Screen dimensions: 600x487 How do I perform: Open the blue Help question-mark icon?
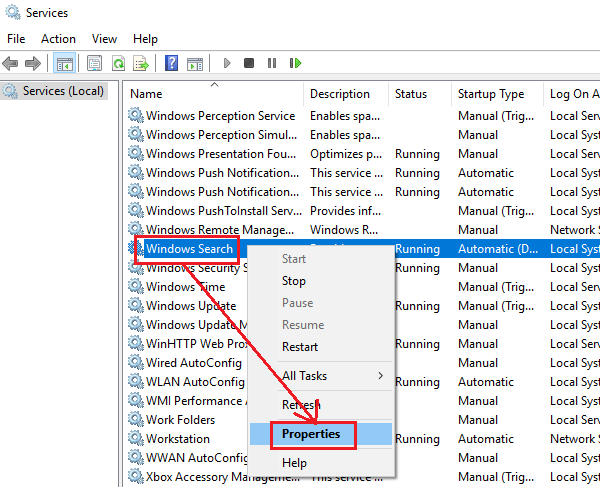click(x=171, y=63)
